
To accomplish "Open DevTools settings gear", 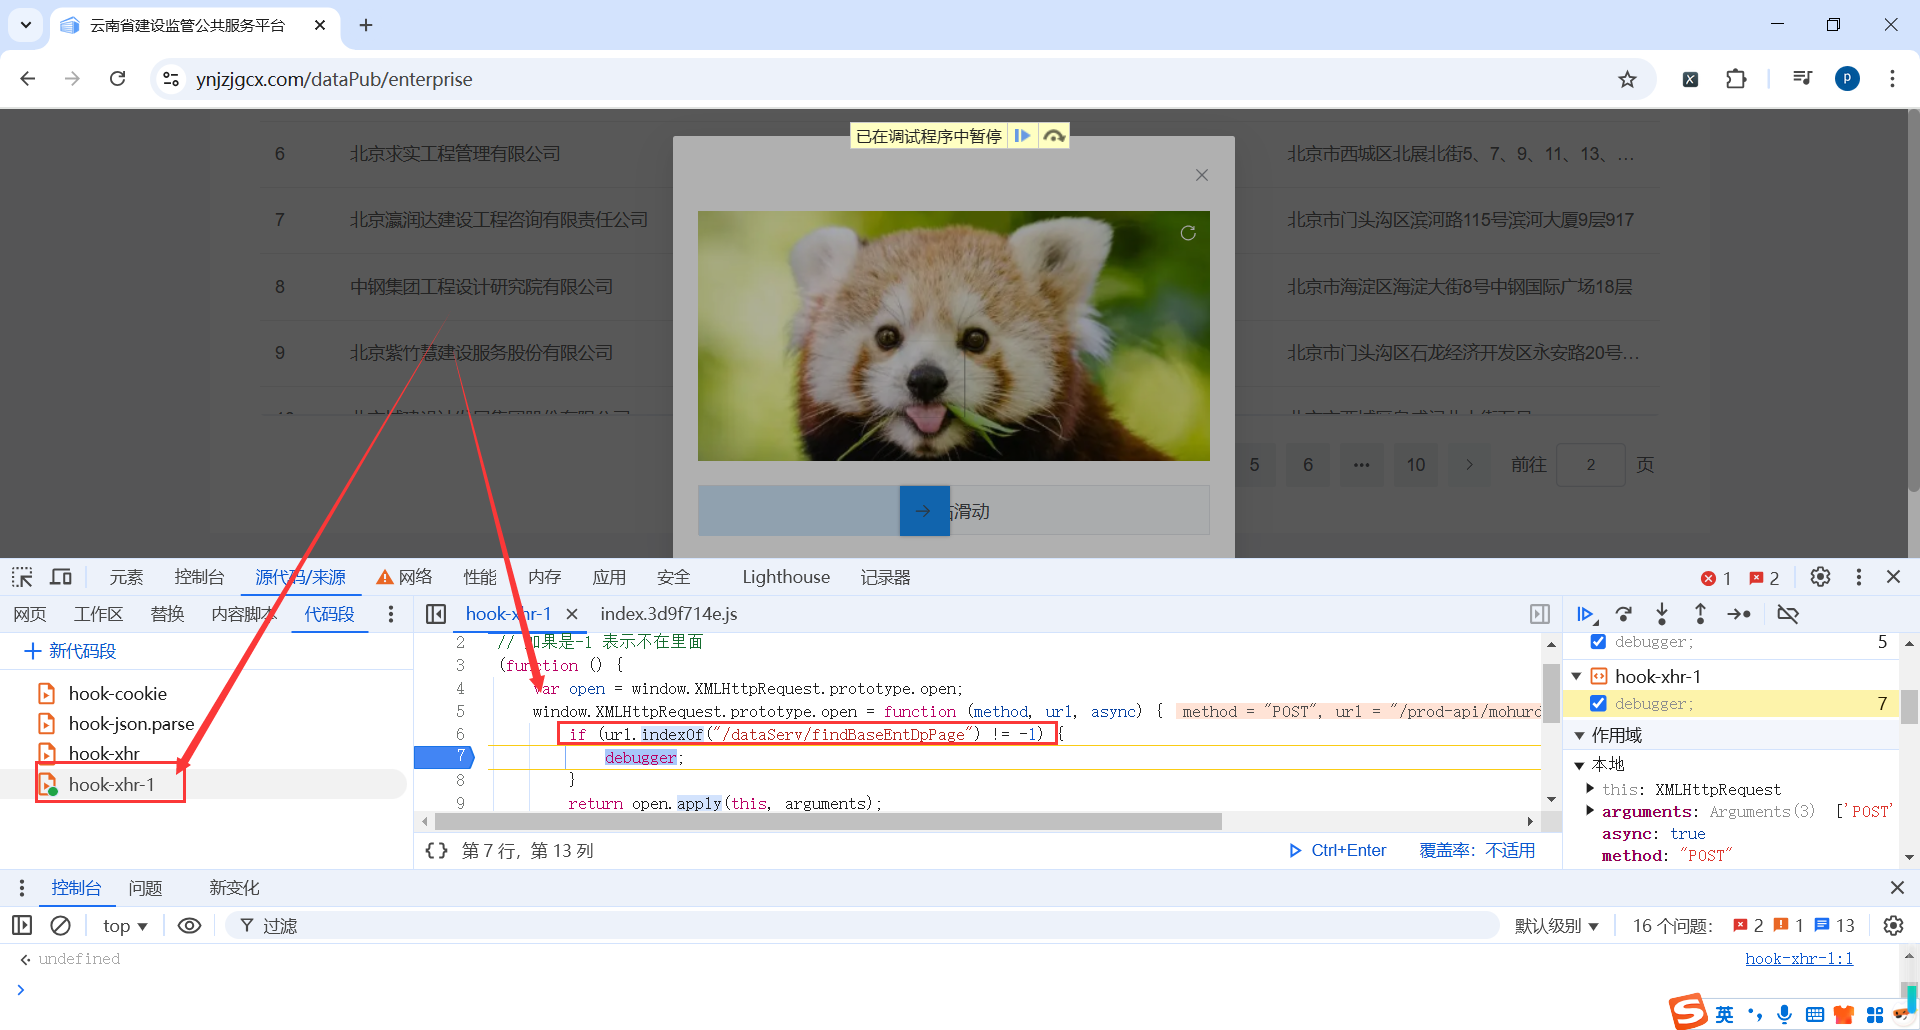I will 1821,577.
